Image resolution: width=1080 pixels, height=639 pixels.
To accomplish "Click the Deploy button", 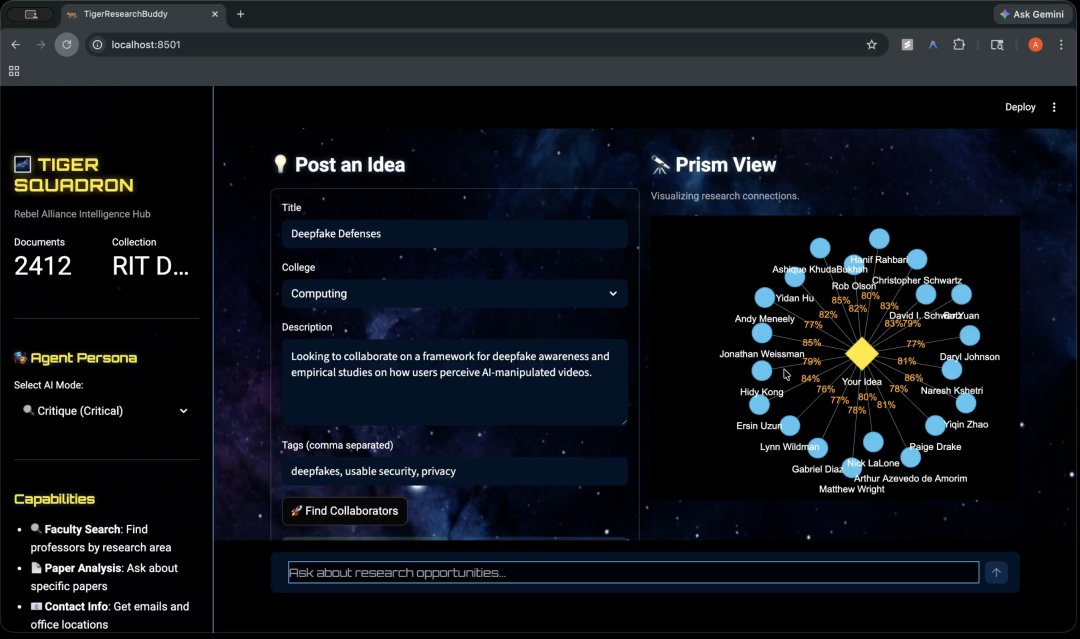I will [x=1020, y=107].
